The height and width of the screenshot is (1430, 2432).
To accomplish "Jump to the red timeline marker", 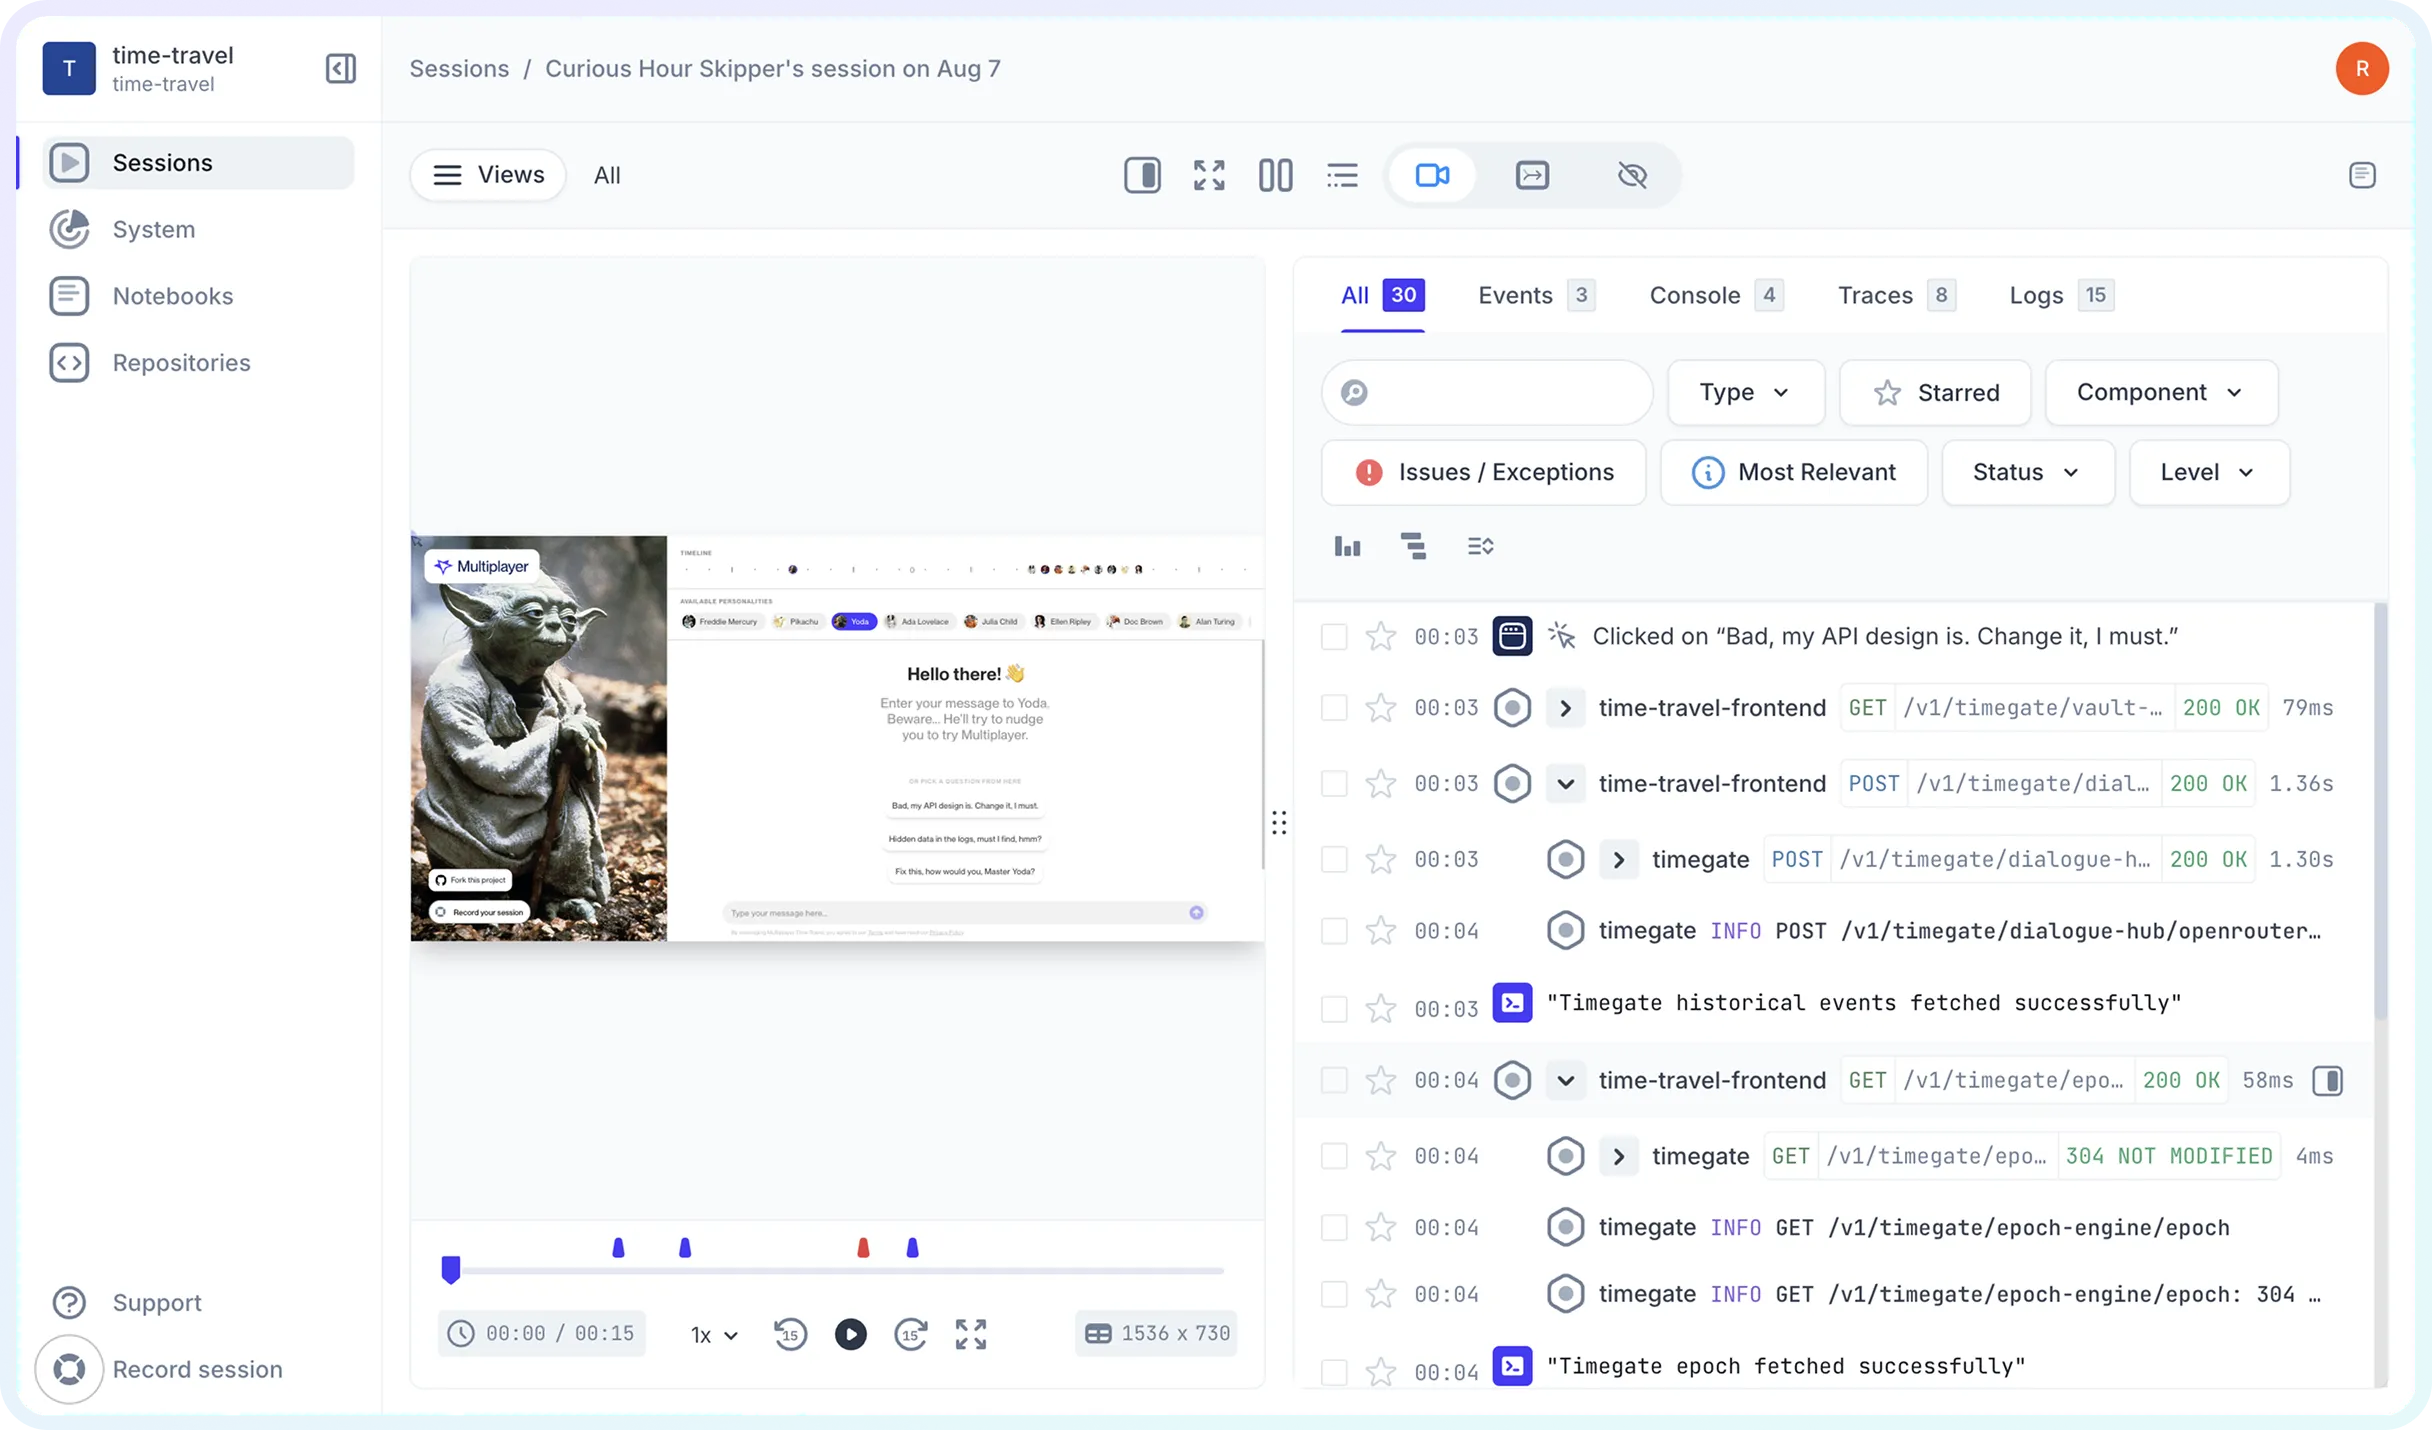I will (863, 1247).
